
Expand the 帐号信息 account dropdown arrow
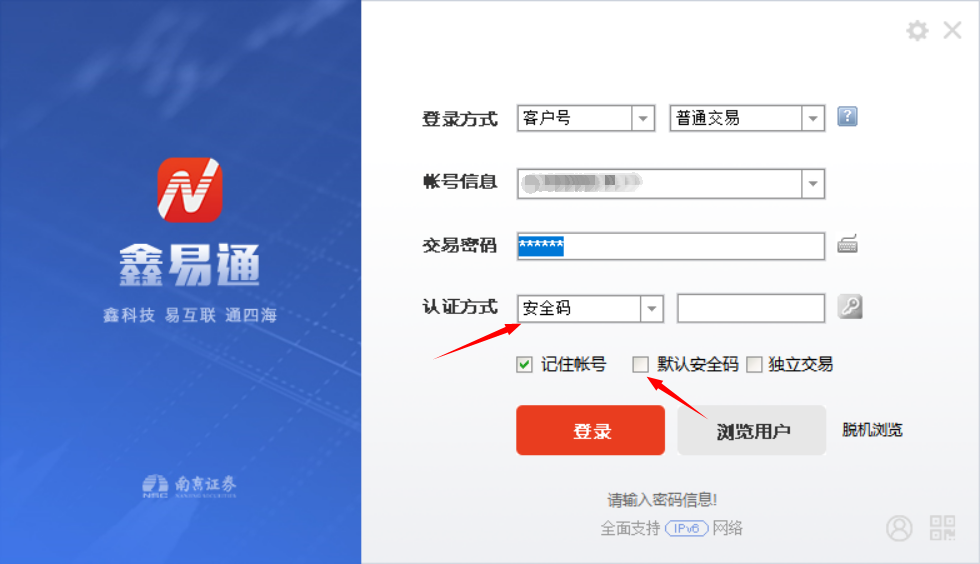(x=812, y=184)
